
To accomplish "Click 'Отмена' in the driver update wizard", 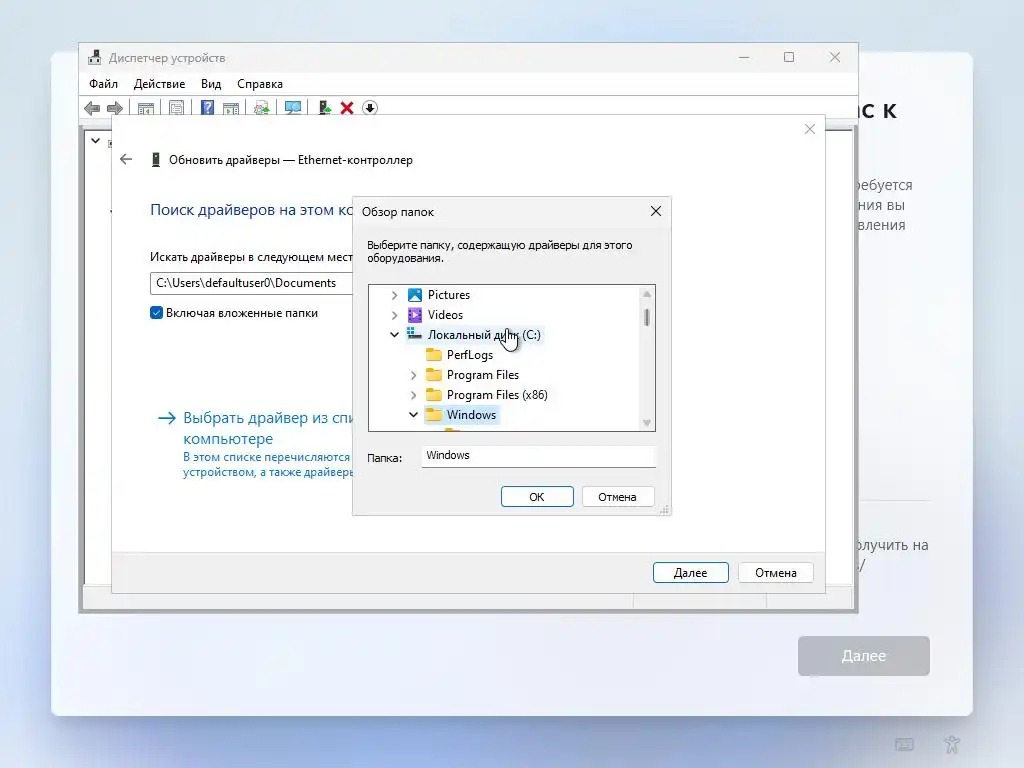I will (x=776, y=572).
